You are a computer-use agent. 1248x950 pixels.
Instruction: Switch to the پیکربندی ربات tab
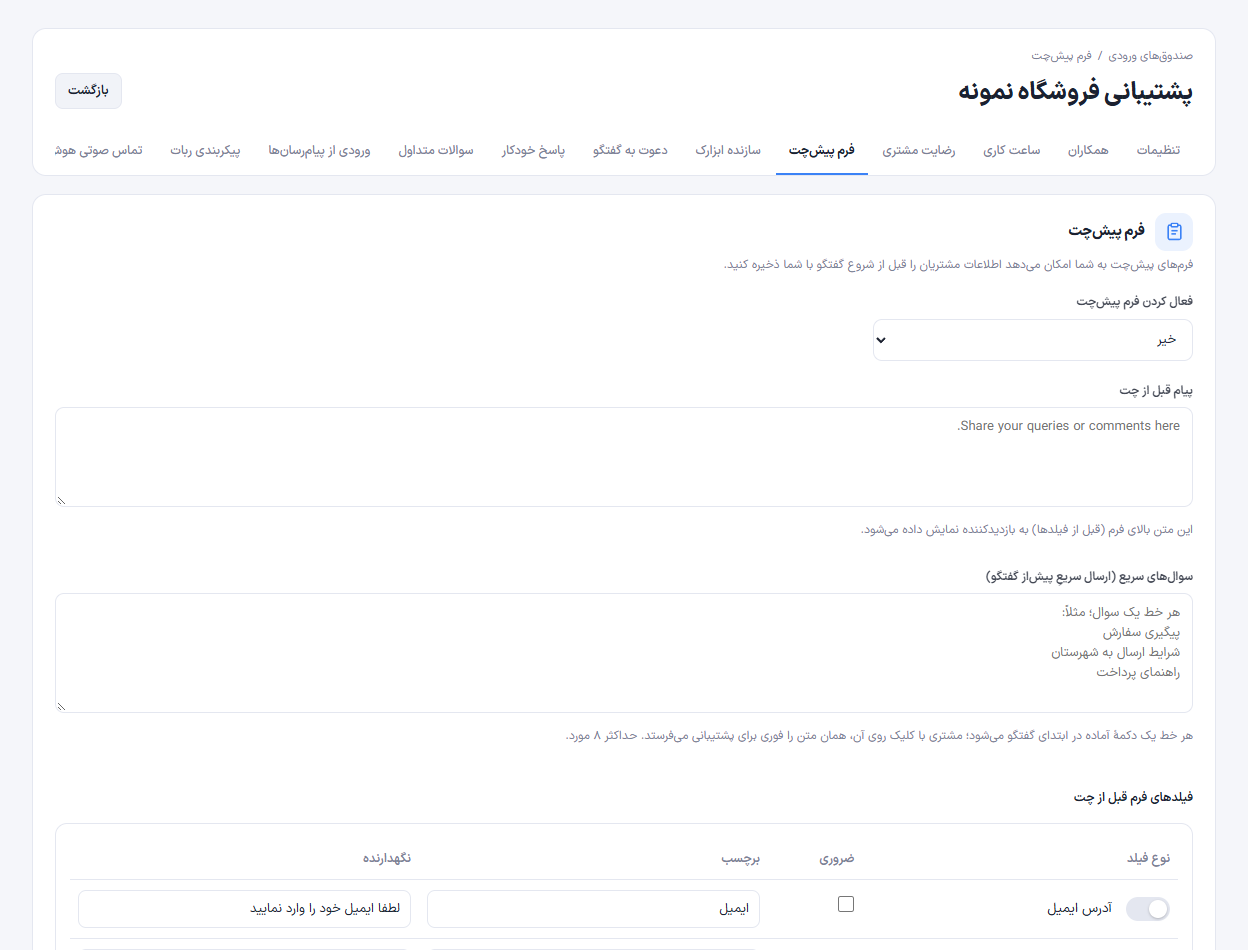point(205,151)
